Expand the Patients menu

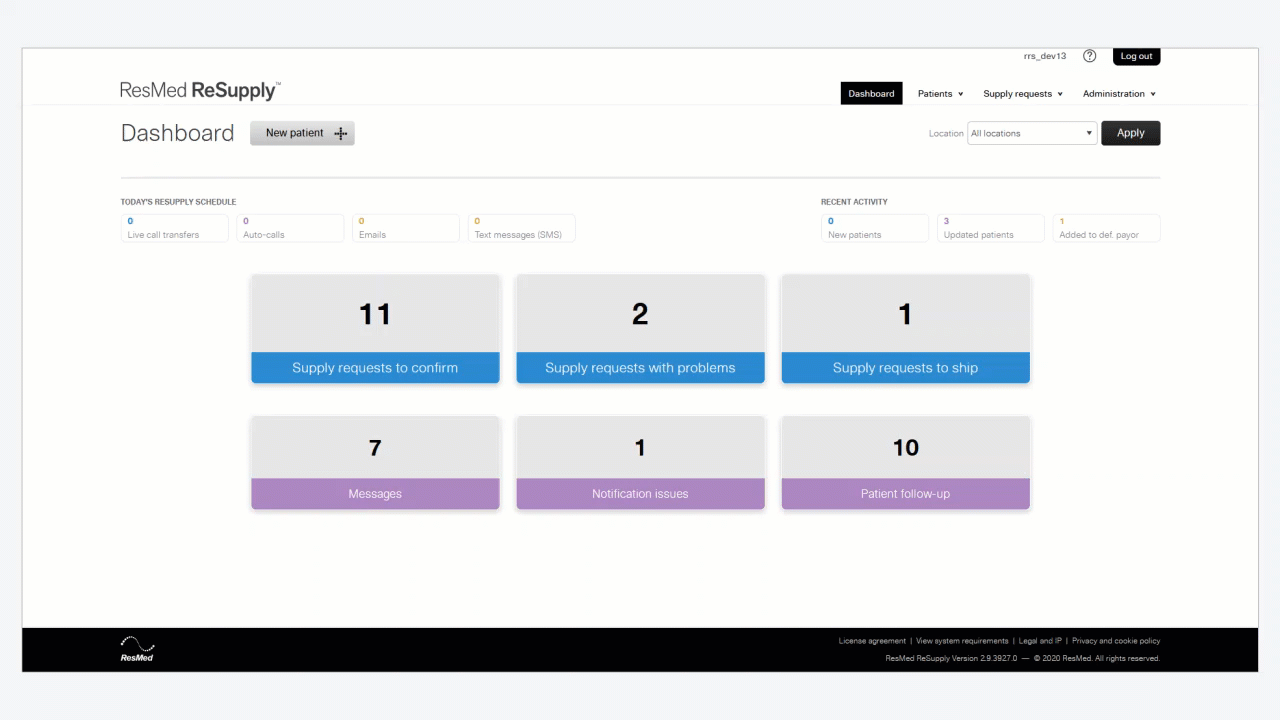[x=940, y=94]
